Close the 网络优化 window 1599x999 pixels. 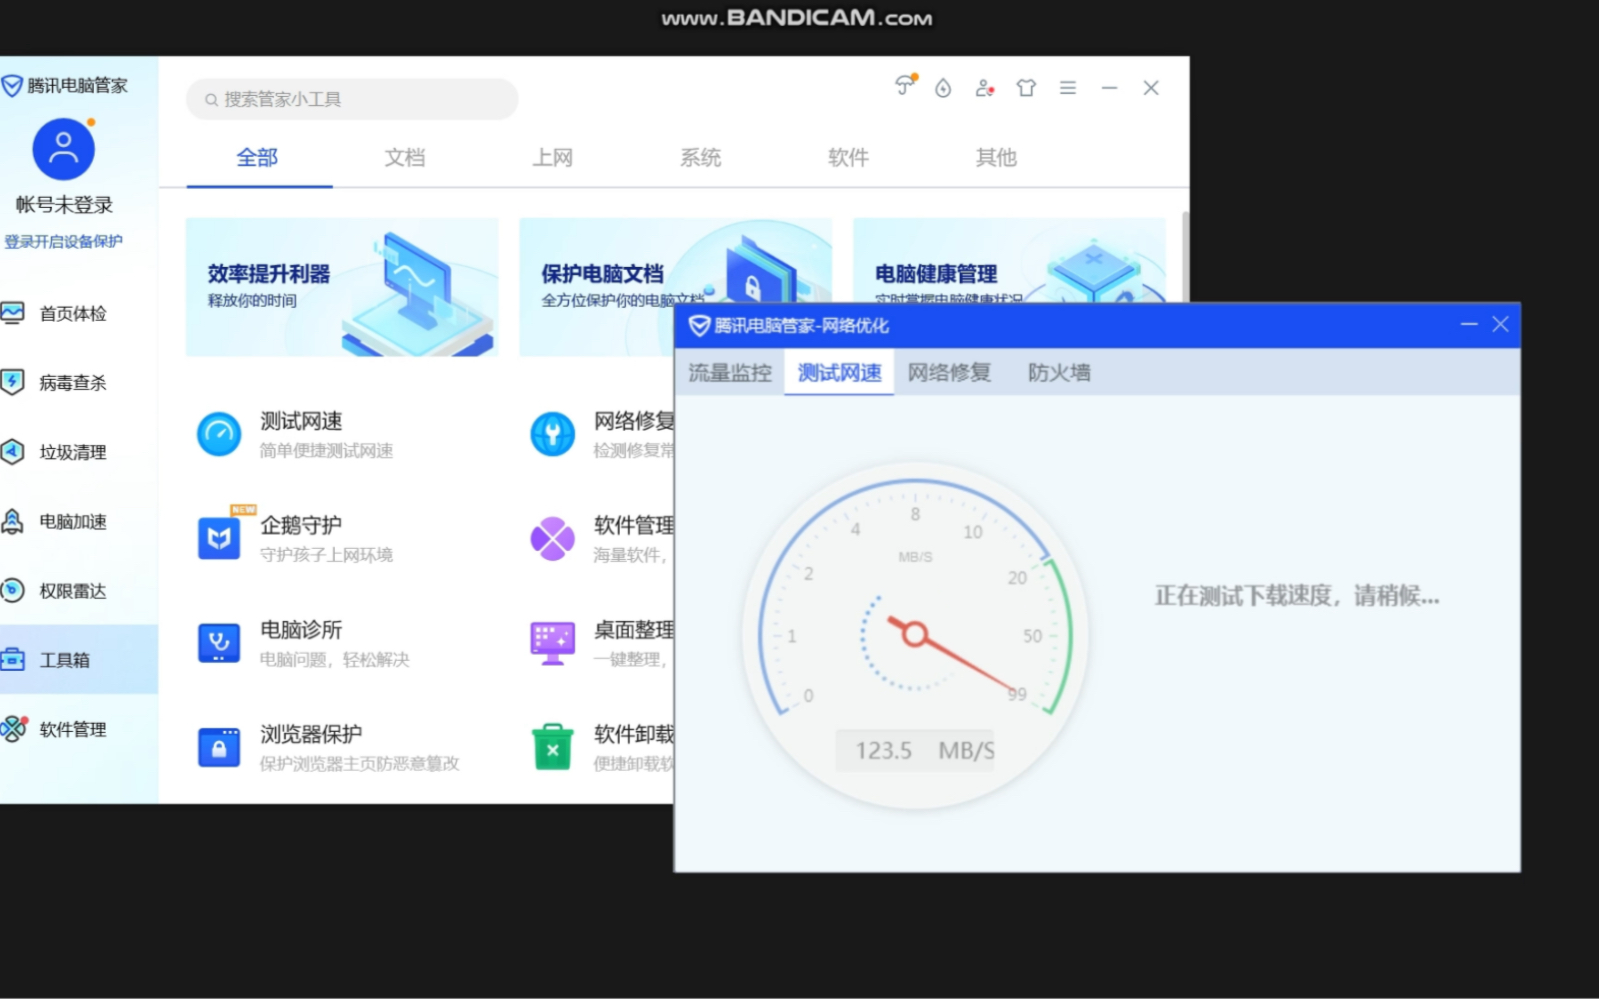pyautogui.click(x=1500, y=324)
